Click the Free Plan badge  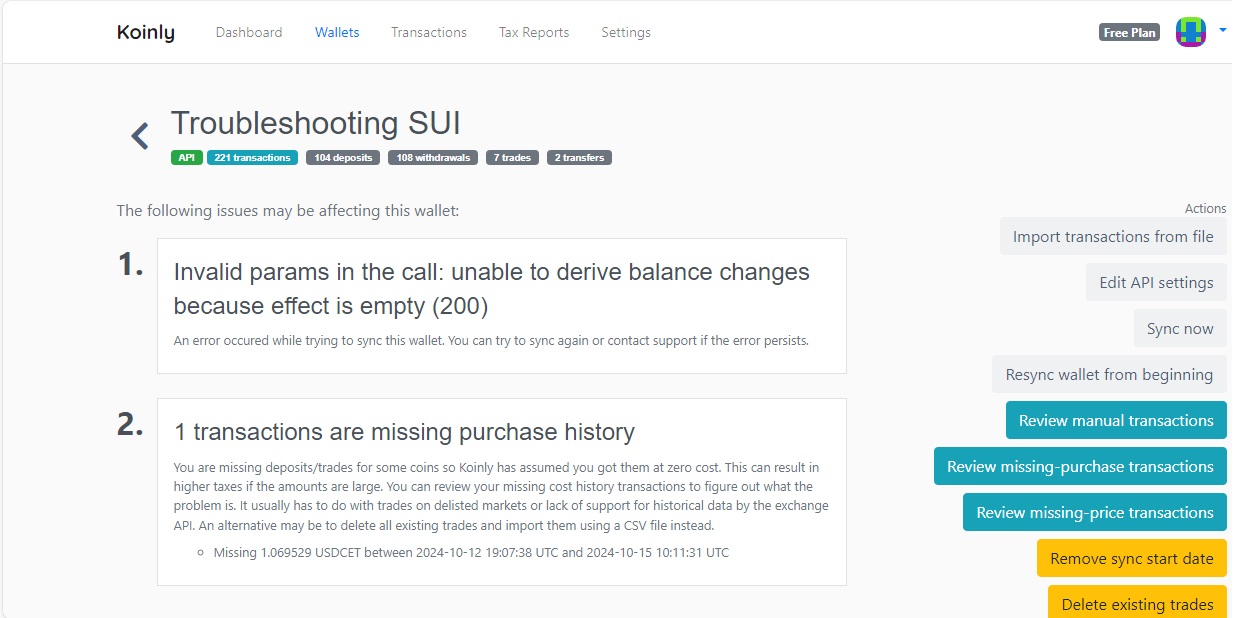coord(1129,33)
